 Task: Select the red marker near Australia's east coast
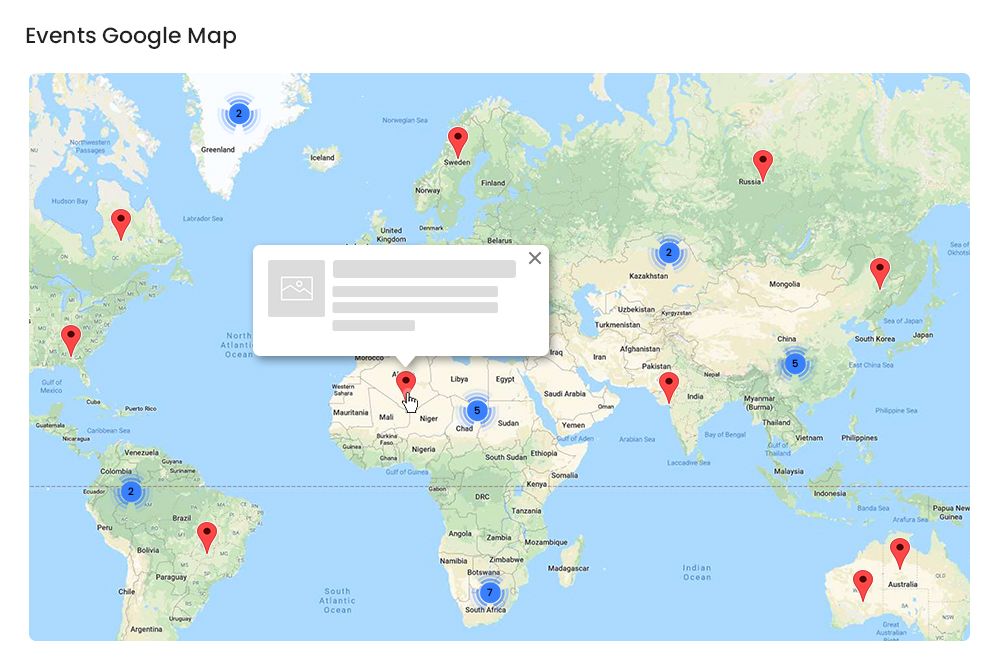(899, 547)
